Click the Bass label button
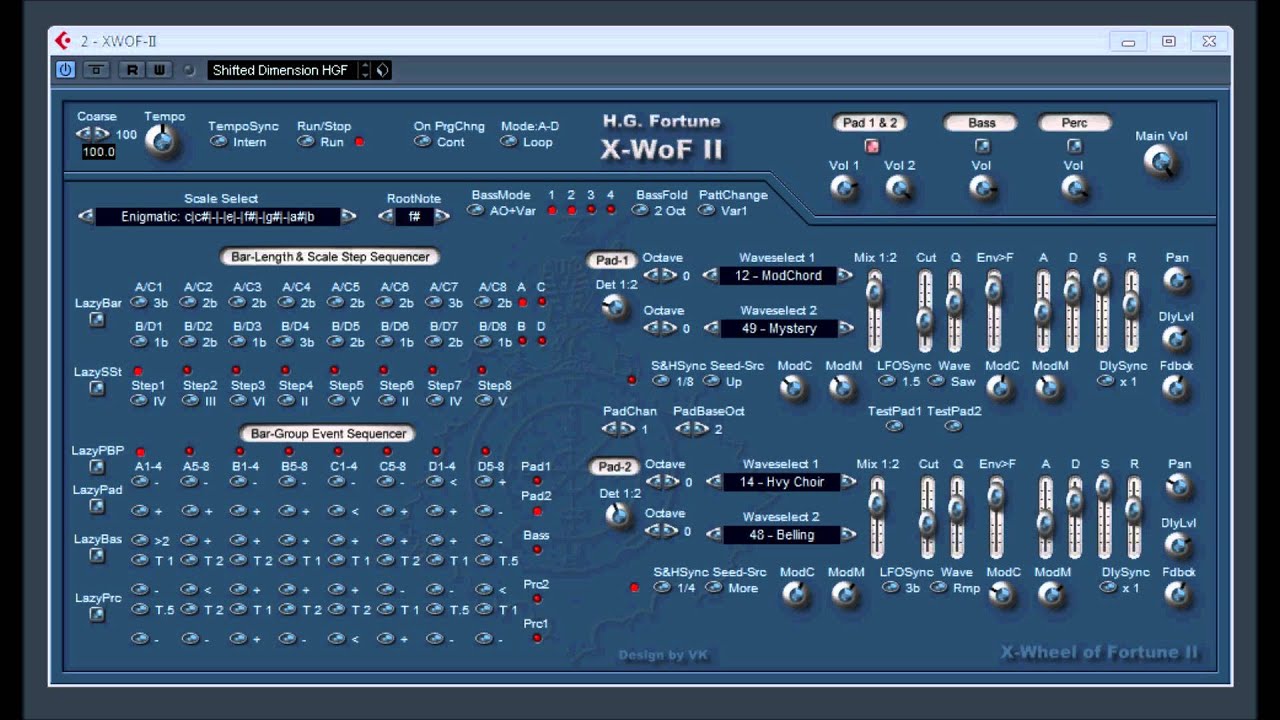Viewport: 1280px width, 720px height. click(981, 122)
